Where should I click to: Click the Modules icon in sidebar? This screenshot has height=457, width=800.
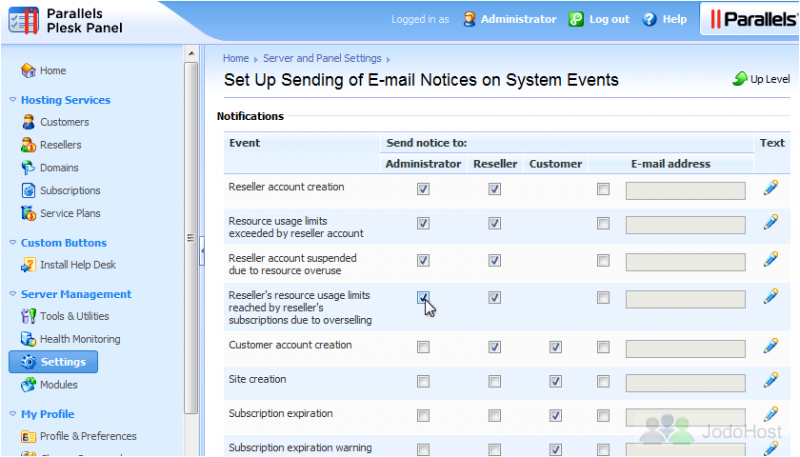click(x=29, y=385)
